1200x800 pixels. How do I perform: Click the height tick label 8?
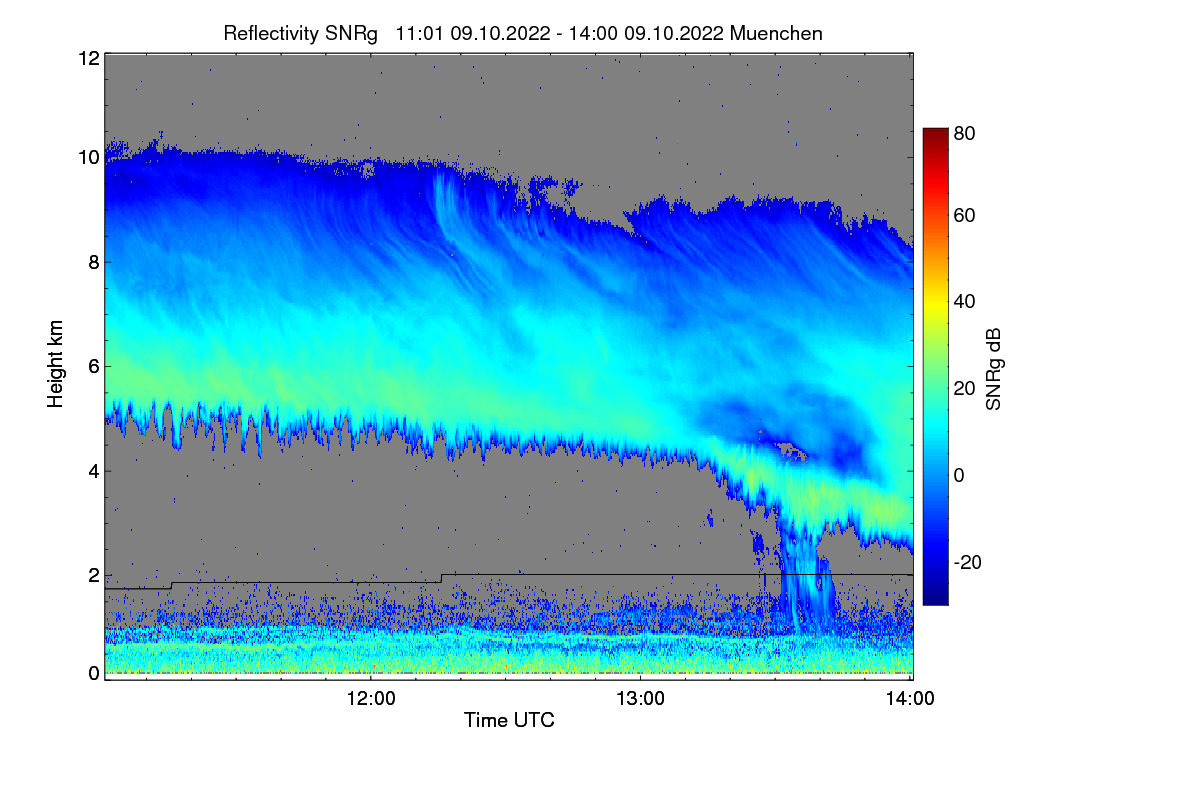click(93, 262)
